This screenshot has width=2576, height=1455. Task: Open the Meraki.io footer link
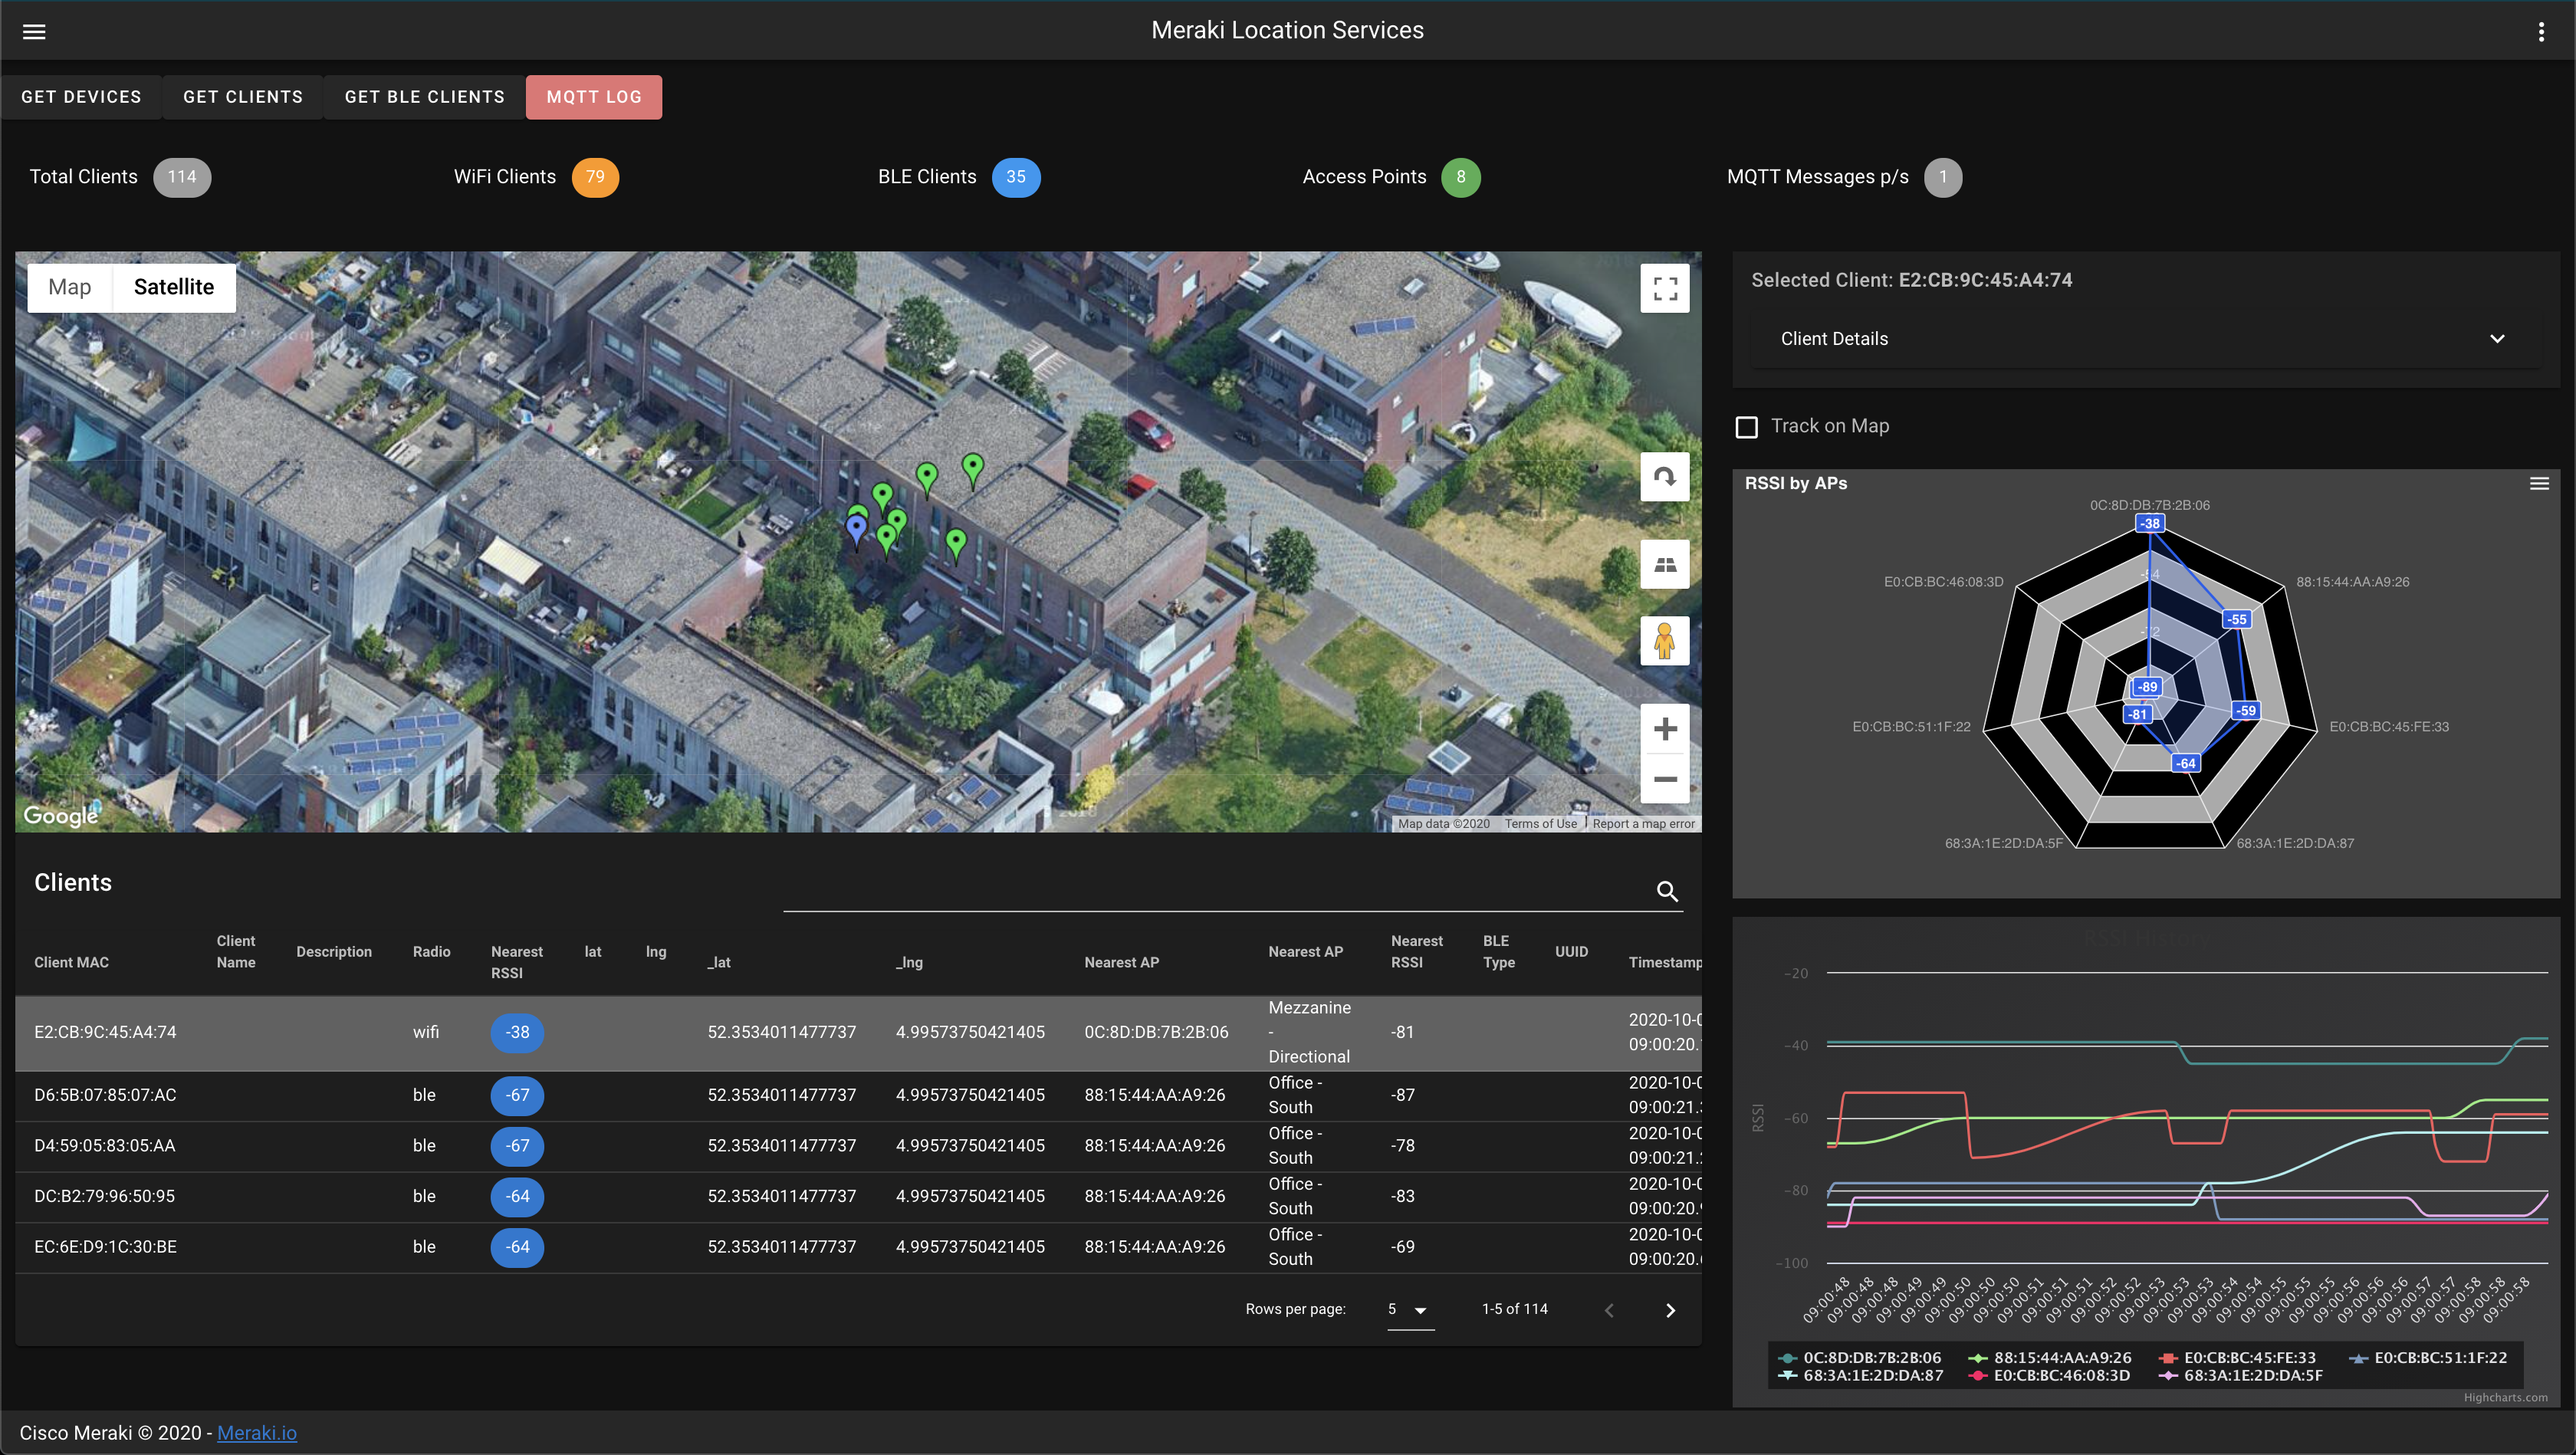(x=257, y=1433)
